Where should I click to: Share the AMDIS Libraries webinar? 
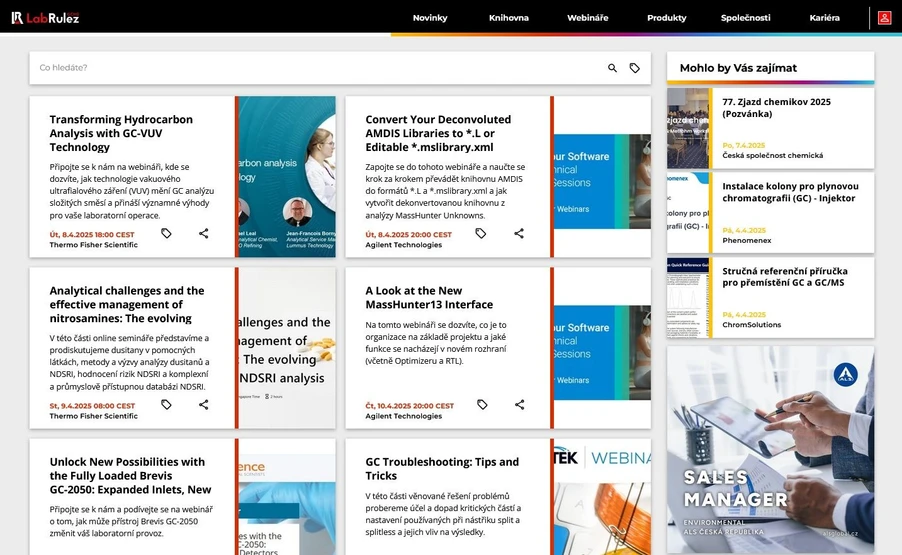[x=519, y=233]
